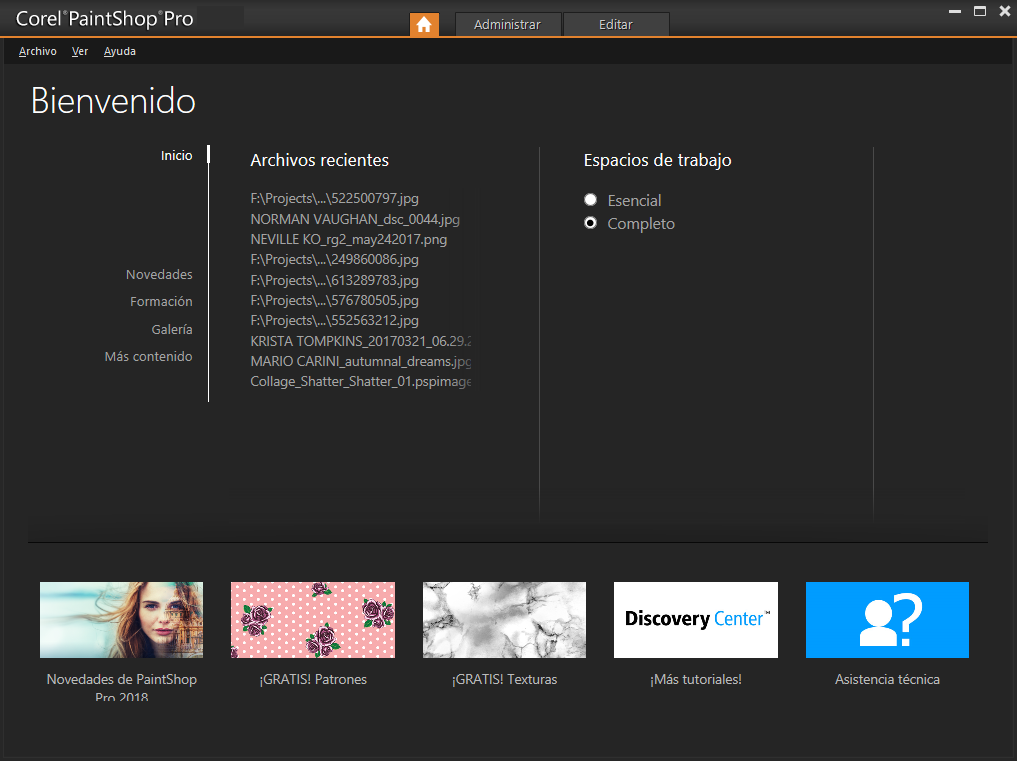Switch to the Administrar tab
This screenshot has height=761, width=1017.
coord(508,25)
